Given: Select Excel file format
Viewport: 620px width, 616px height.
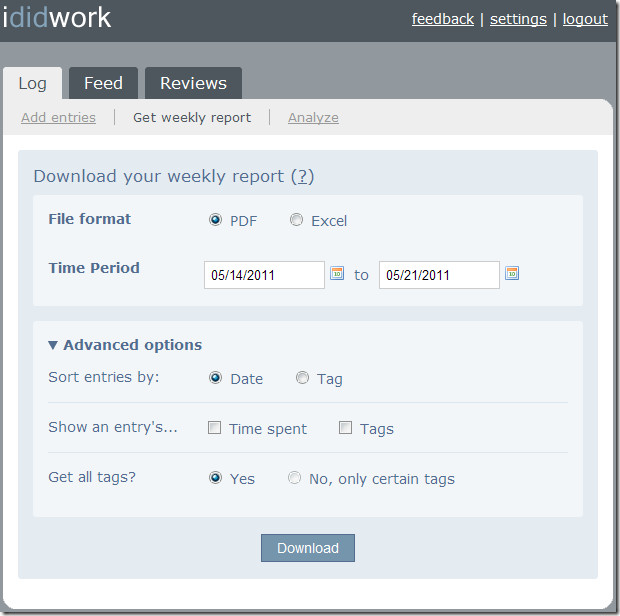Looking at the screenshot, I should point(297,219).
